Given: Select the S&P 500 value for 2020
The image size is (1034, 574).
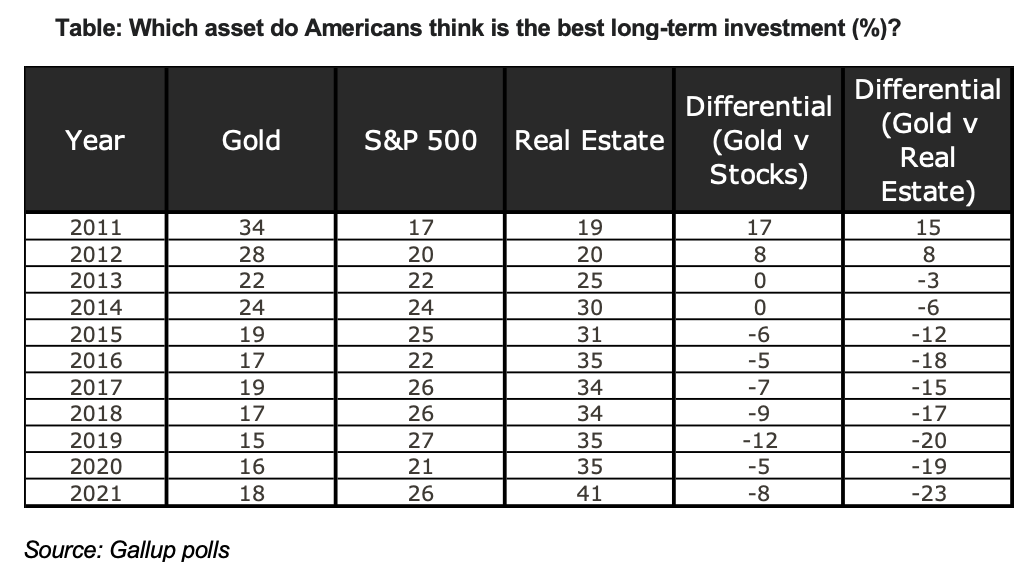Looking at the screenshot, I should point(420,466).
